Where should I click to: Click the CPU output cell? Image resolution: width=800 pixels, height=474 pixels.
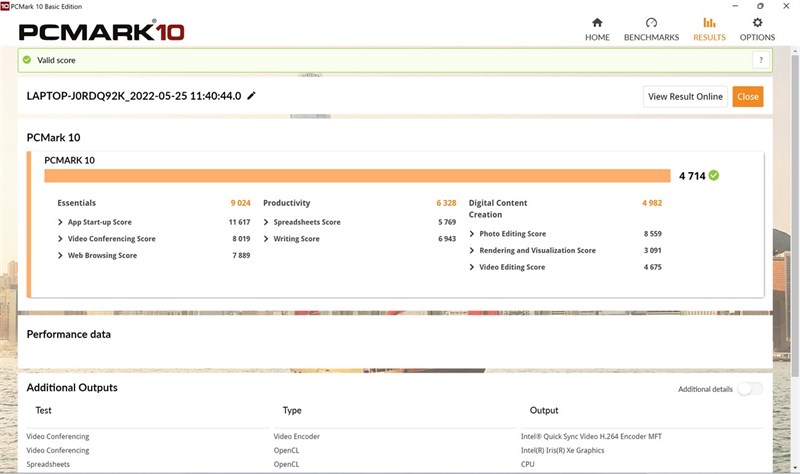point(528,464)
